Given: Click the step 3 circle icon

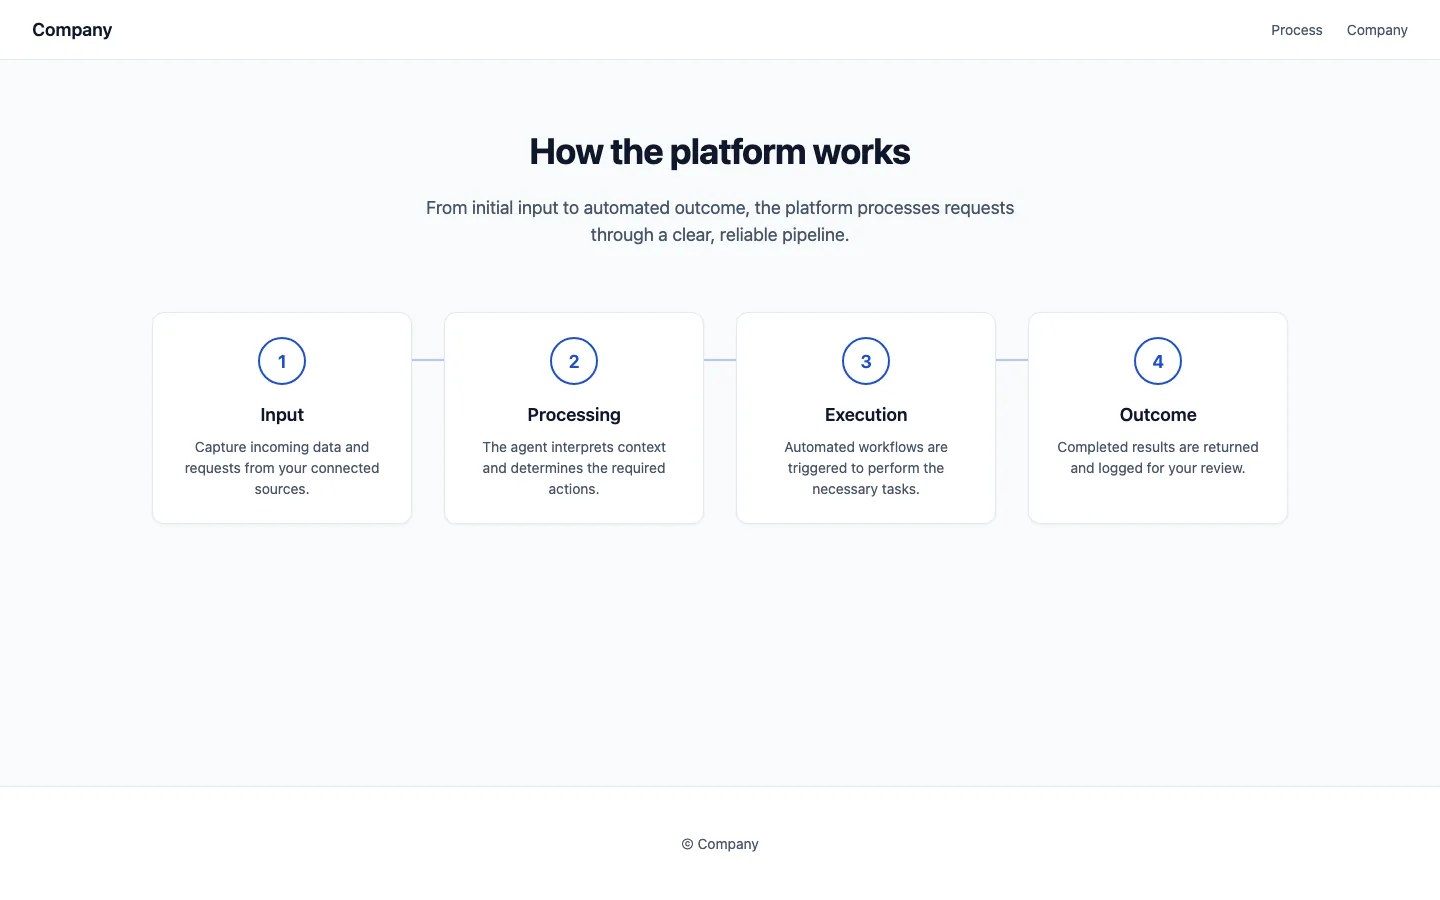Looking at the screenshot, I should click(866, 361).
